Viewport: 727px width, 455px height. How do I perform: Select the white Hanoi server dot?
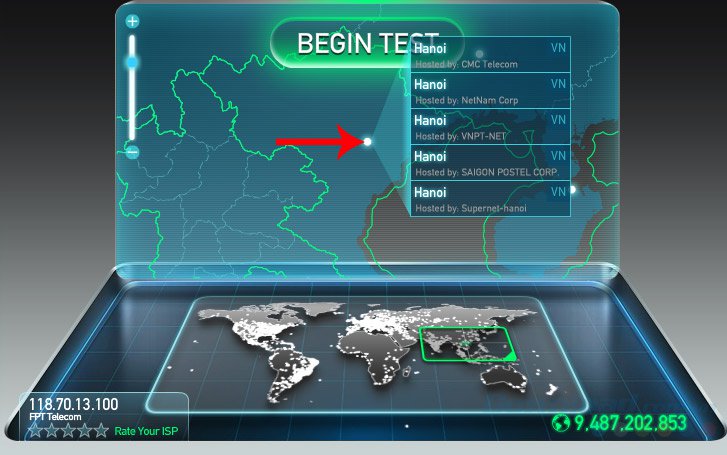(x=367, y=141)
